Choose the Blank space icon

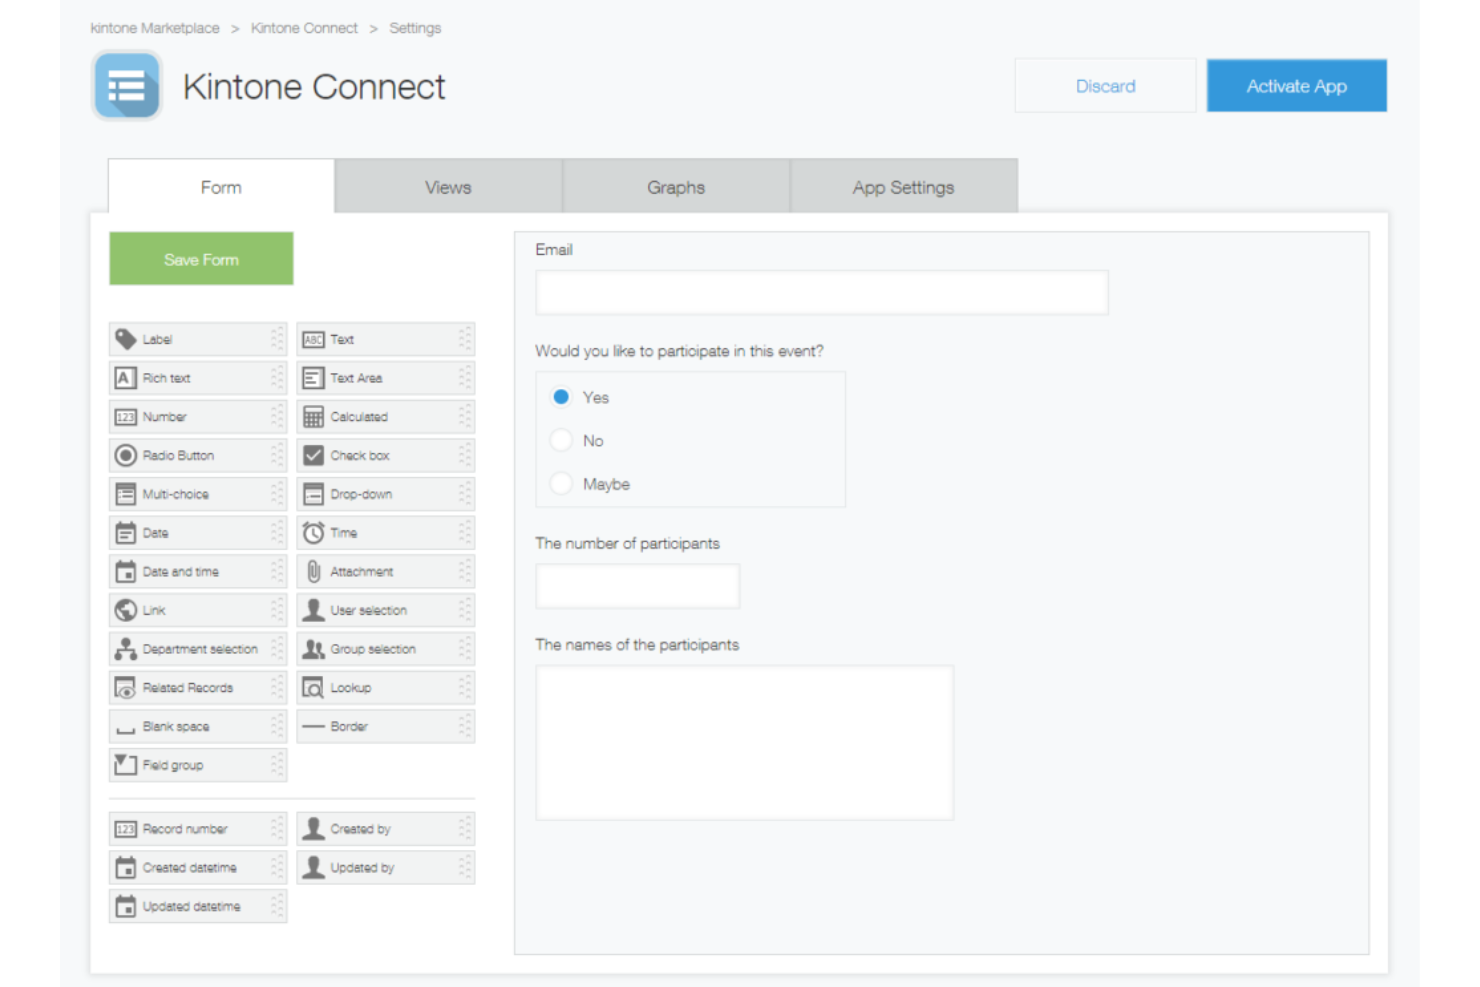[x=125, y=730]
